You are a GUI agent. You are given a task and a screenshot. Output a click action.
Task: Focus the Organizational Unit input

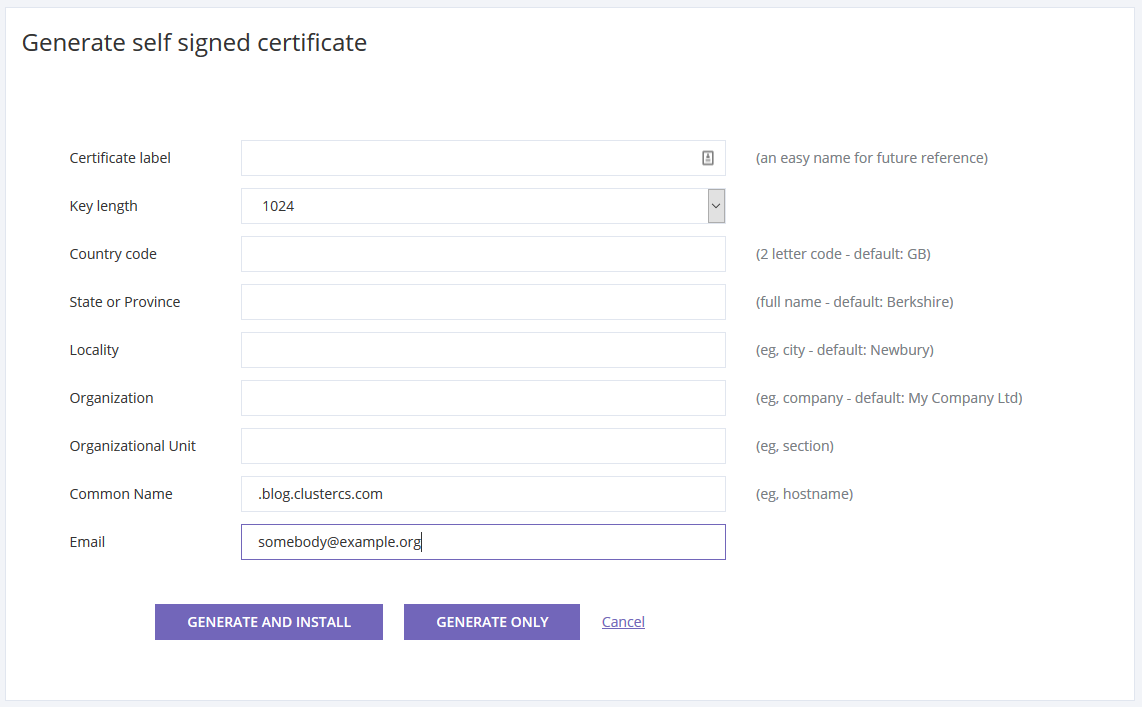pos(483,446)
